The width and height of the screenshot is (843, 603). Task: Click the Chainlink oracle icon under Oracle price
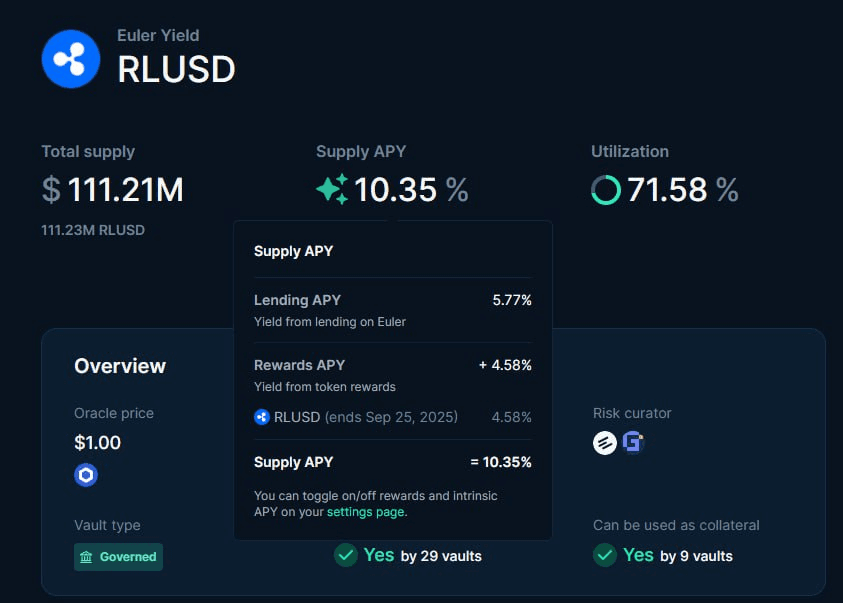(x=86, y=475)
